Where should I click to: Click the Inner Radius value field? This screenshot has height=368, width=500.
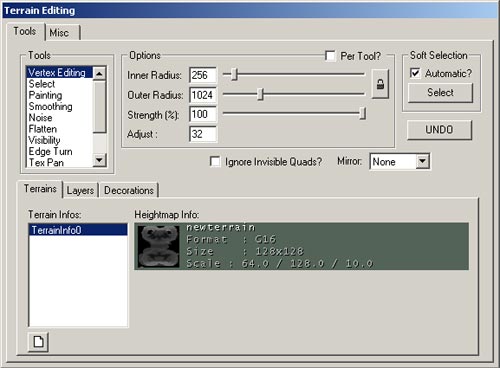[203, 75]
